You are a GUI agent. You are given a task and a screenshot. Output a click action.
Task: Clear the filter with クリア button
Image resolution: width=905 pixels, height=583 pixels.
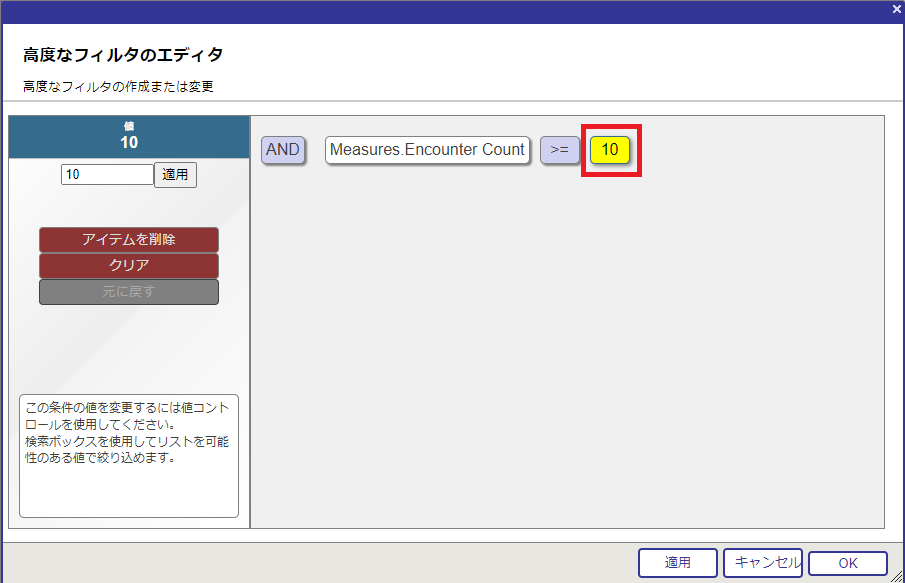point(129,266)
